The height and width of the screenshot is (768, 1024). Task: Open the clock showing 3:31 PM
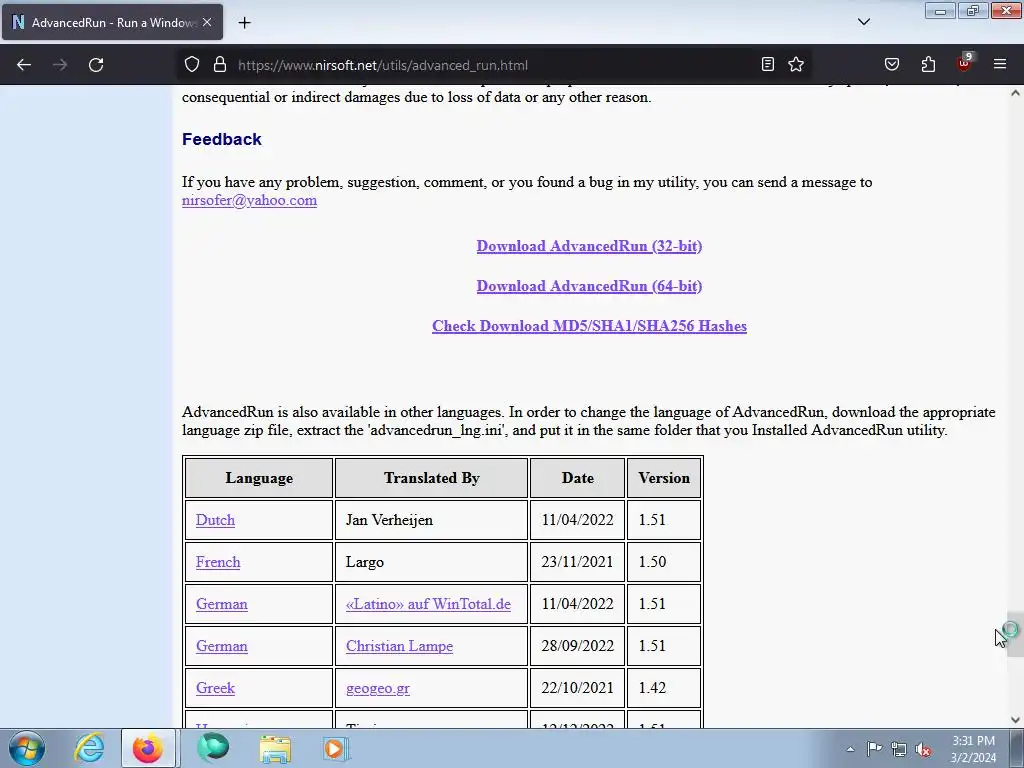973,749
